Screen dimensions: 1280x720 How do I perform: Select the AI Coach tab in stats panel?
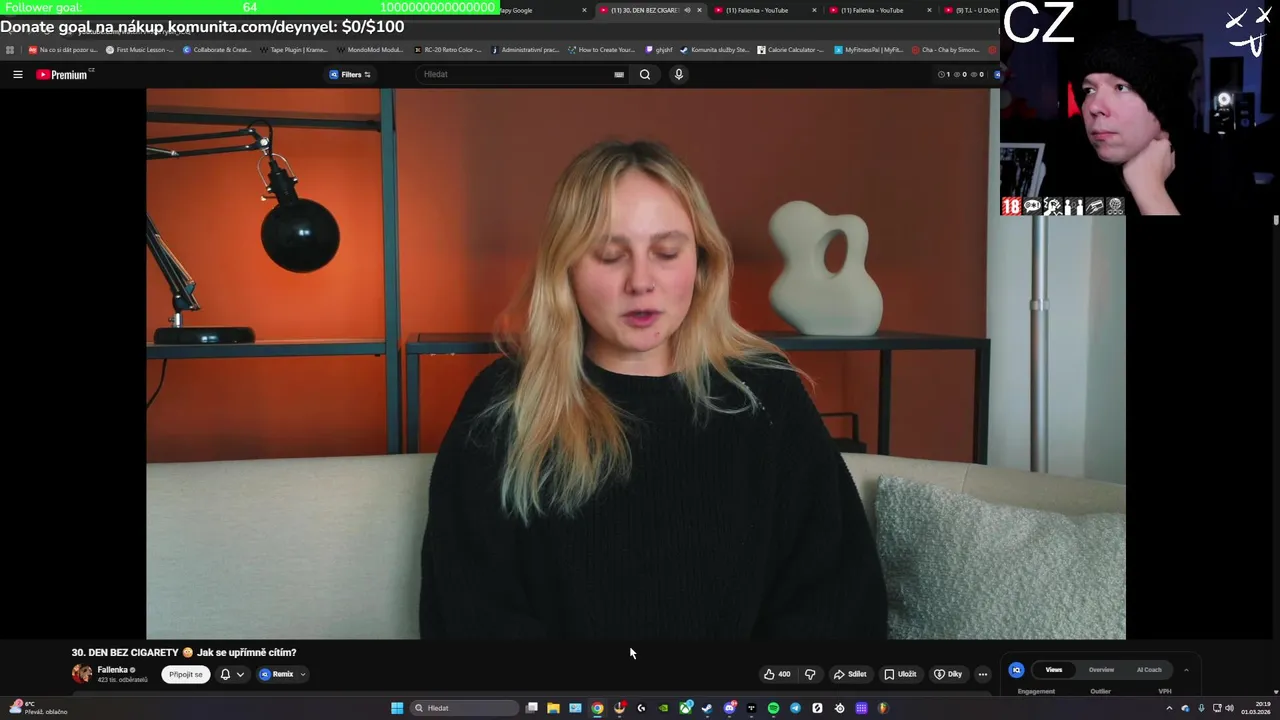[x=1149, y=670]
